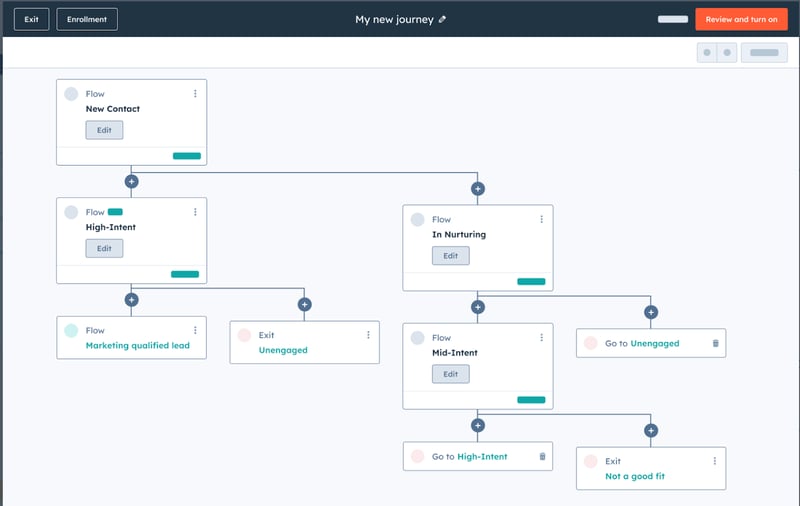Click the In Nurturing card title
The height and width of the screenshot is (506, 800).
(x=459, y=234)
